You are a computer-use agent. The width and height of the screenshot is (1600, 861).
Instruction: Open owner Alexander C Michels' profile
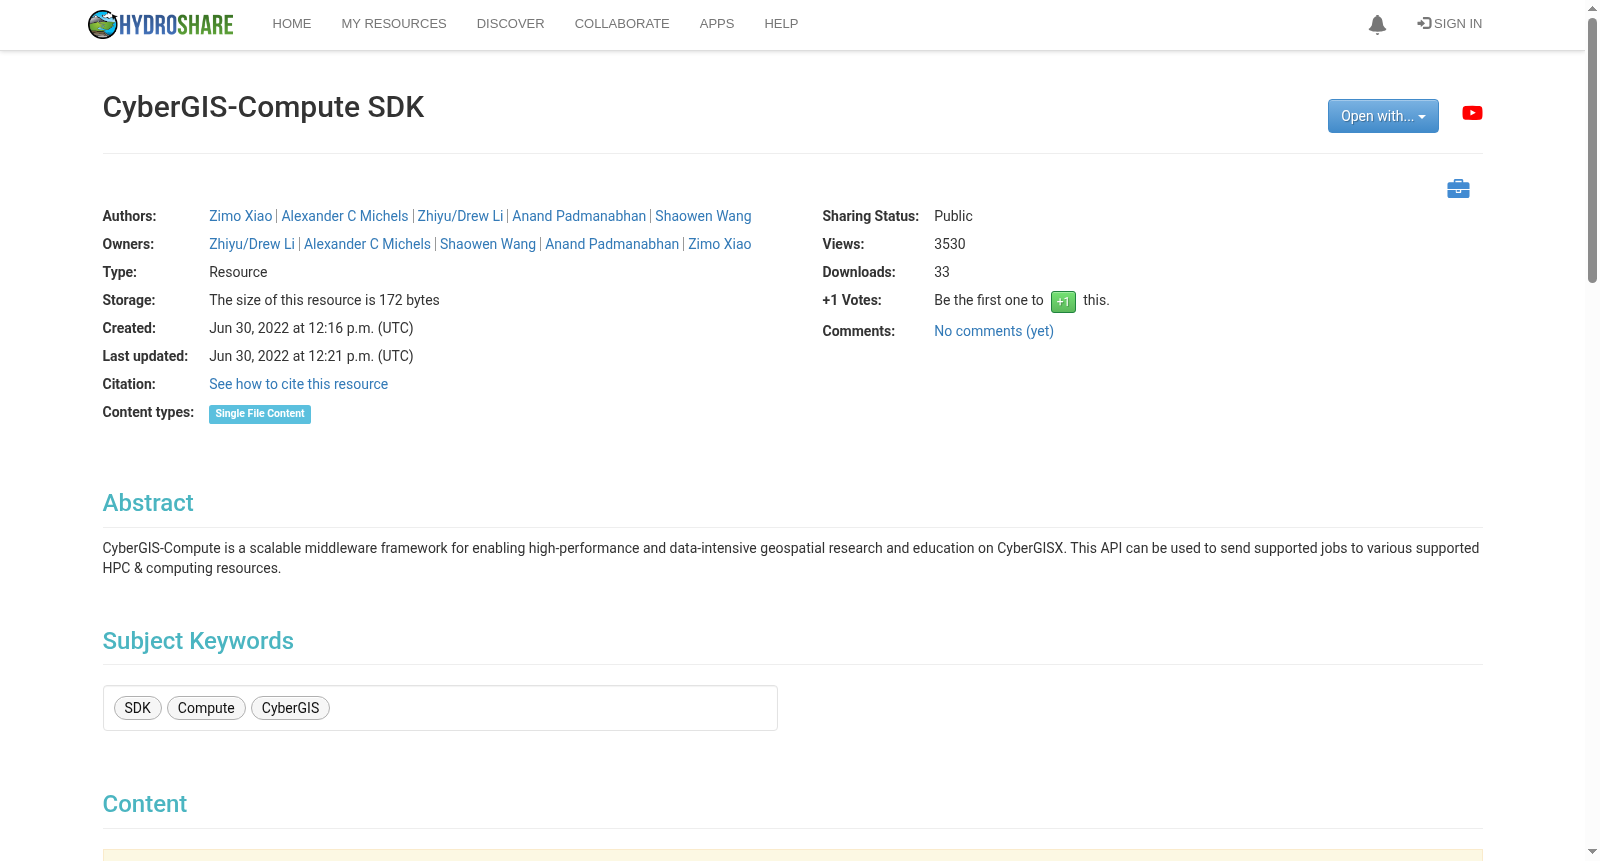click(367, 244)
